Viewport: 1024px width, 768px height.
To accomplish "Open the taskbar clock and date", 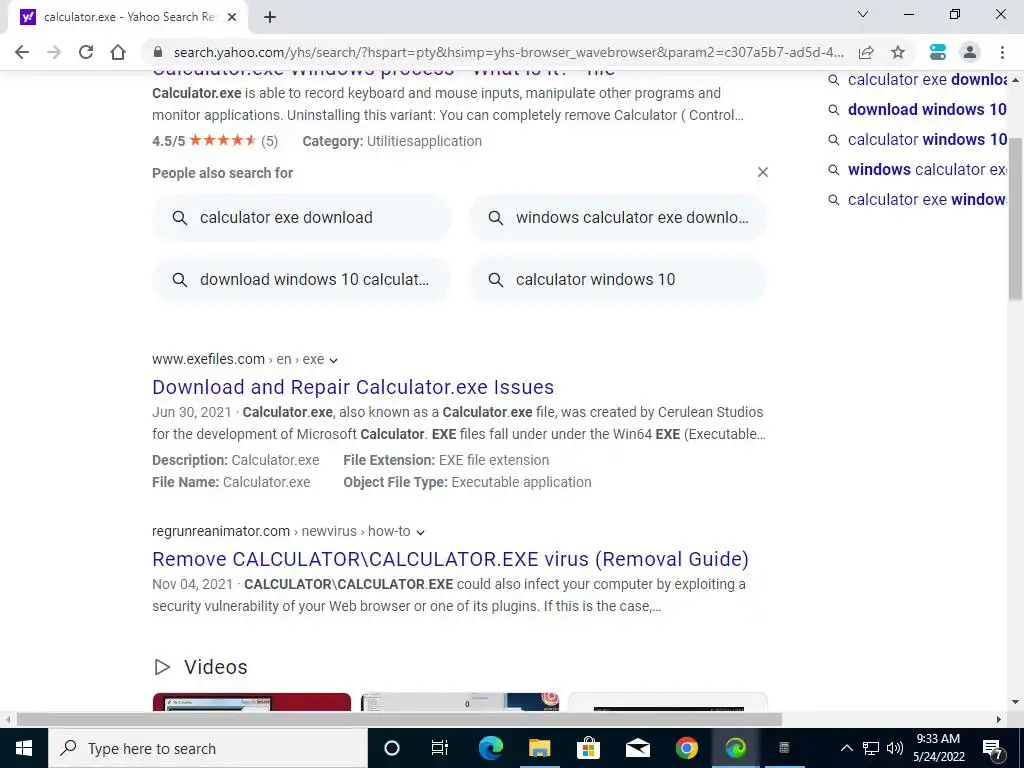I will (x=939, y=748).
